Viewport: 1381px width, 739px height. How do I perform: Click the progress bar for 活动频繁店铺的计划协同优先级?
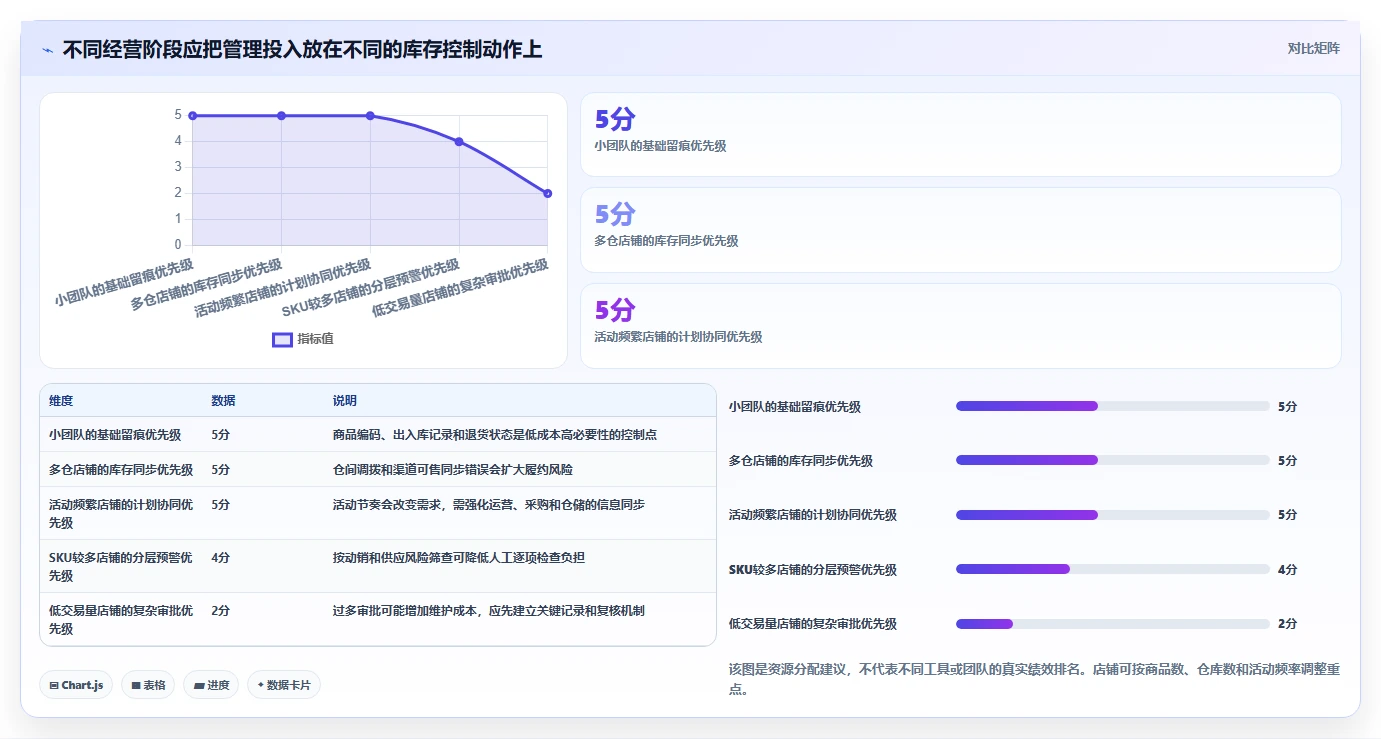coord(1113,515)
